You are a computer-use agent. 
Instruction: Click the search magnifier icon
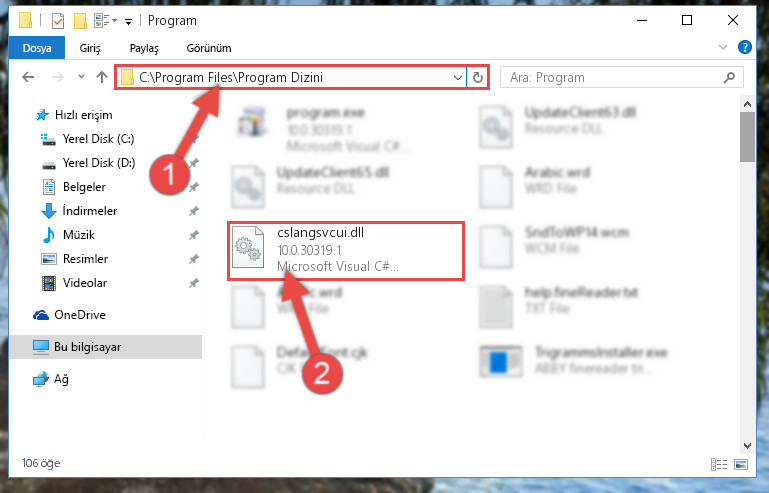[x=729, y=78]
